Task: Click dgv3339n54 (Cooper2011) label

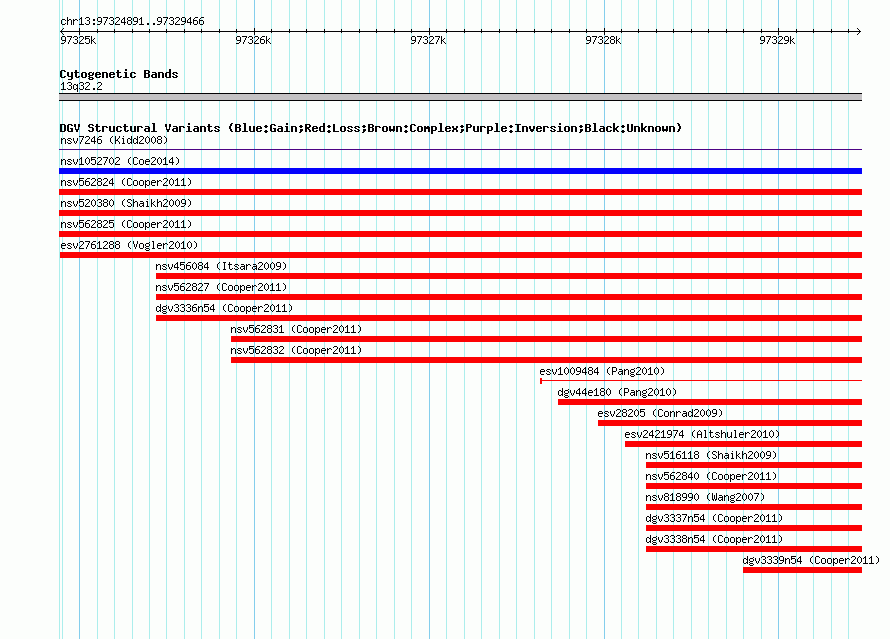Action: point(811,560)
